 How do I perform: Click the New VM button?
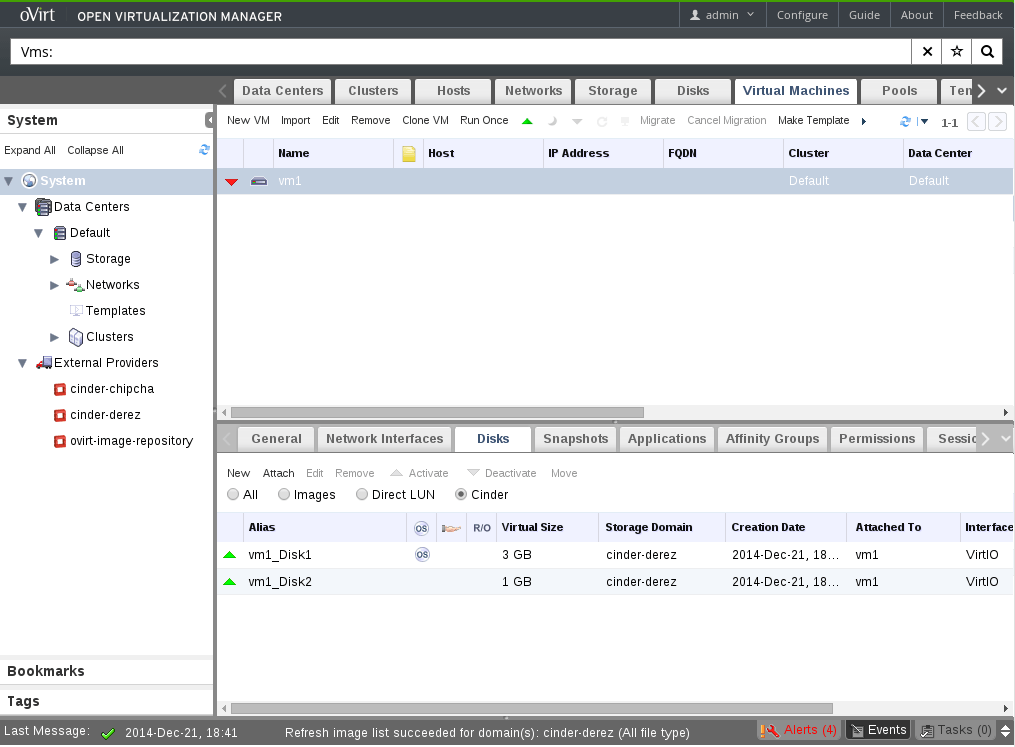[x=248, y=121]
